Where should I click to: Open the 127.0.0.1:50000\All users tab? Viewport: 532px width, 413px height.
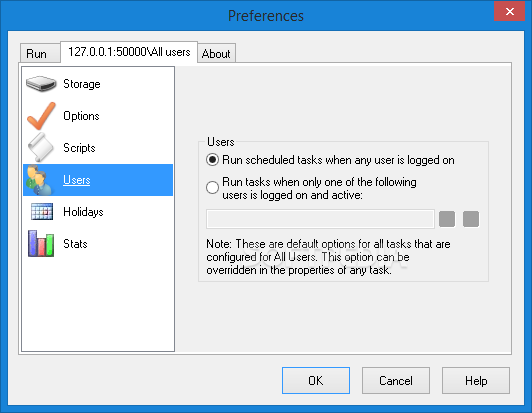(129, 52)
